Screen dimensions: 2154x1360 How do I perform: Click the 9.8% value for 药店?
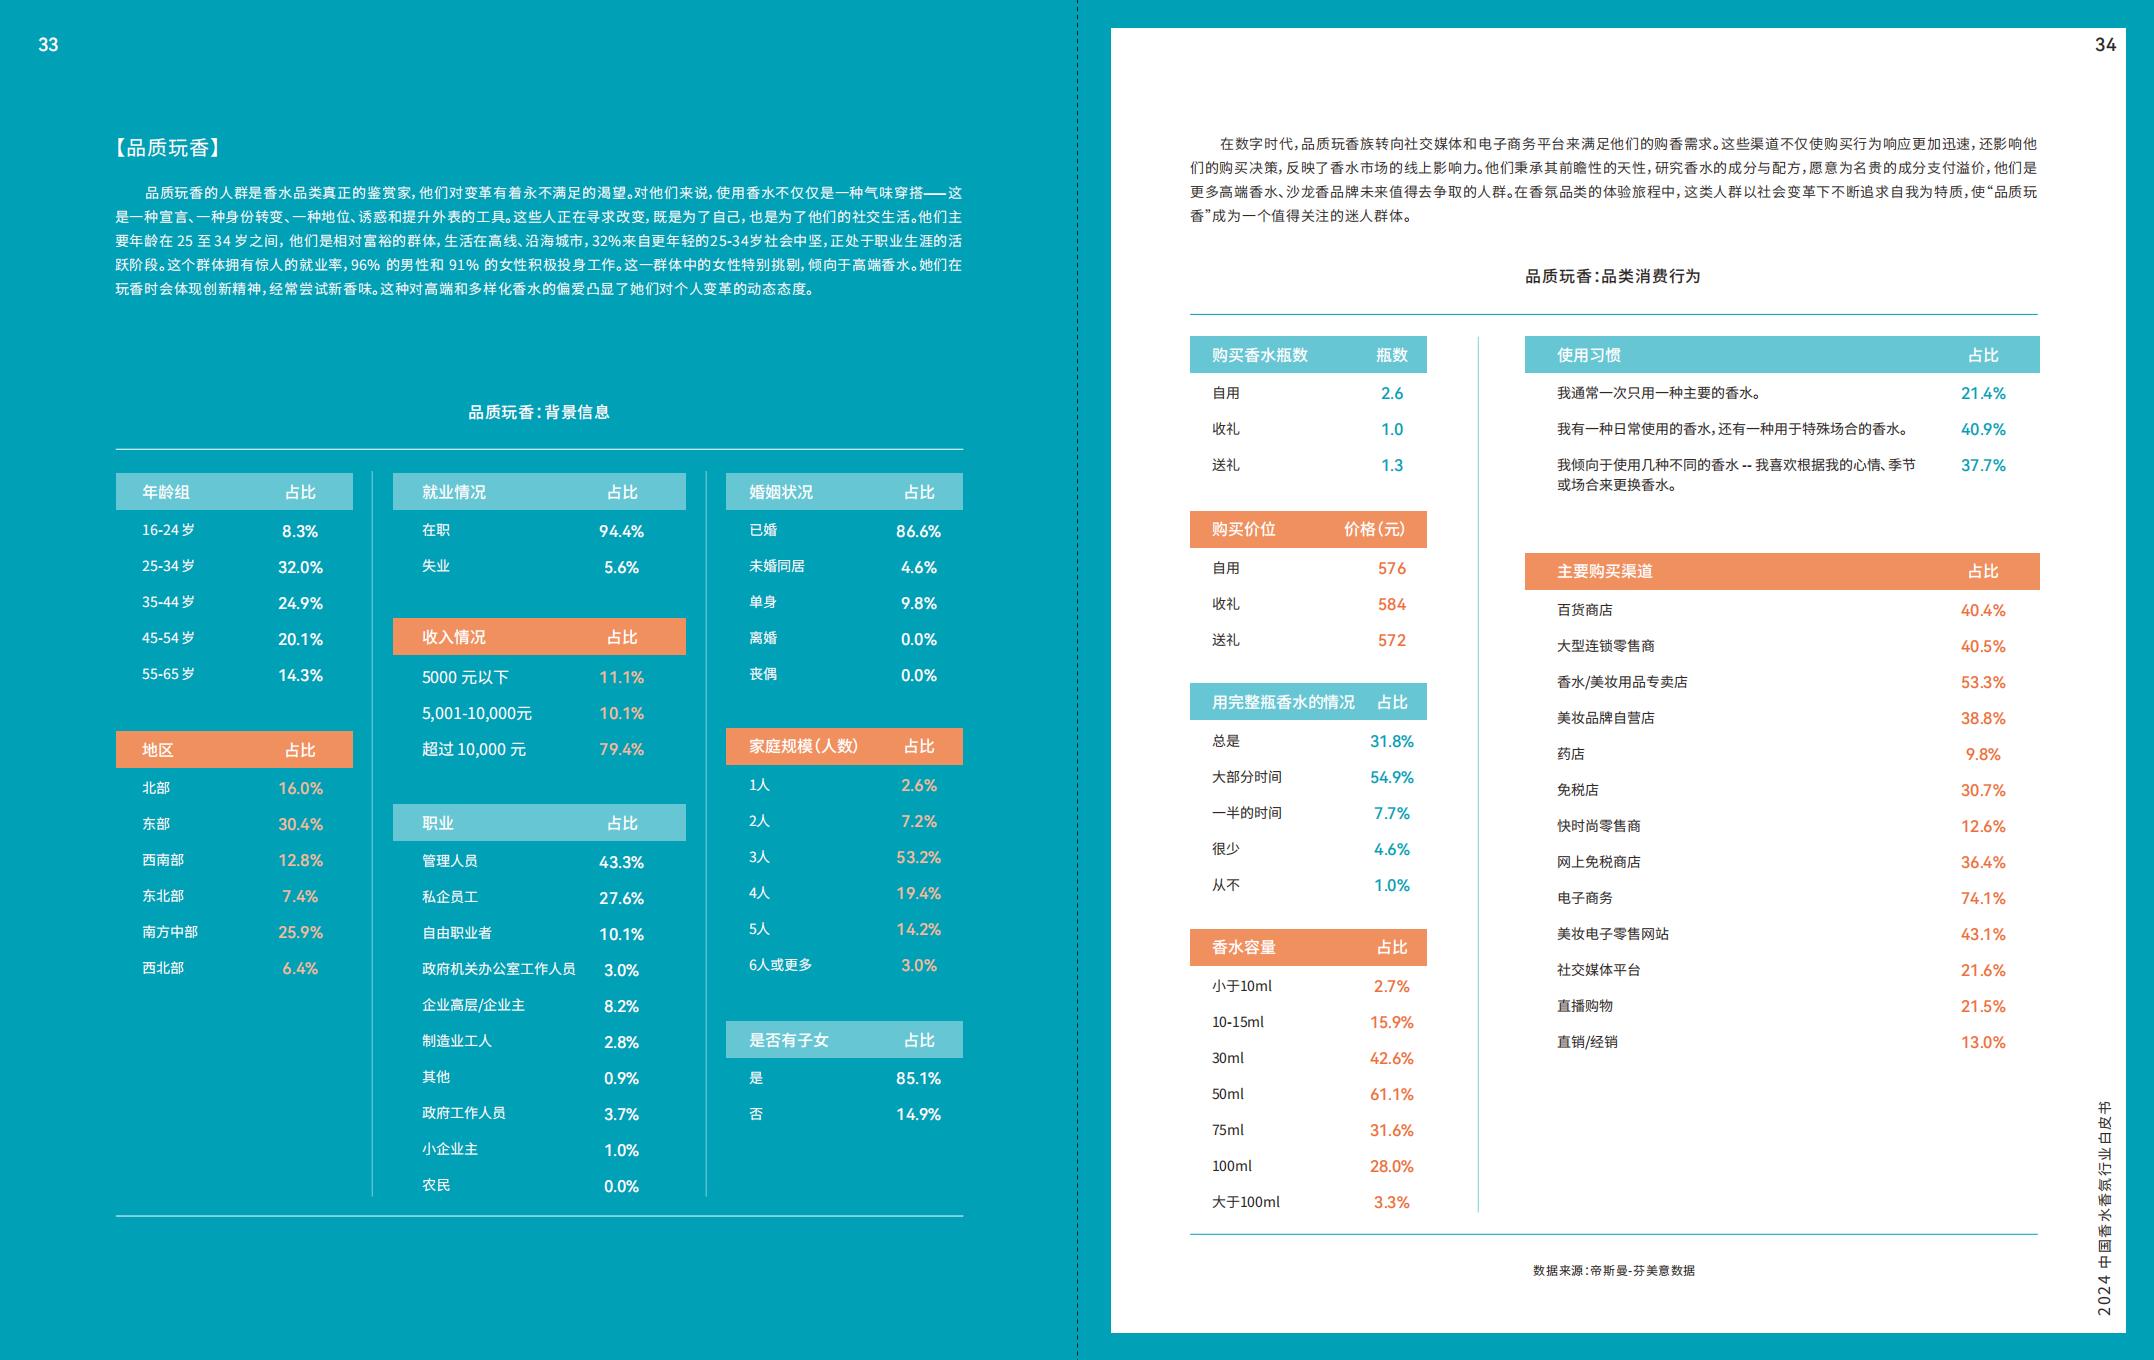click(1983, 754)
